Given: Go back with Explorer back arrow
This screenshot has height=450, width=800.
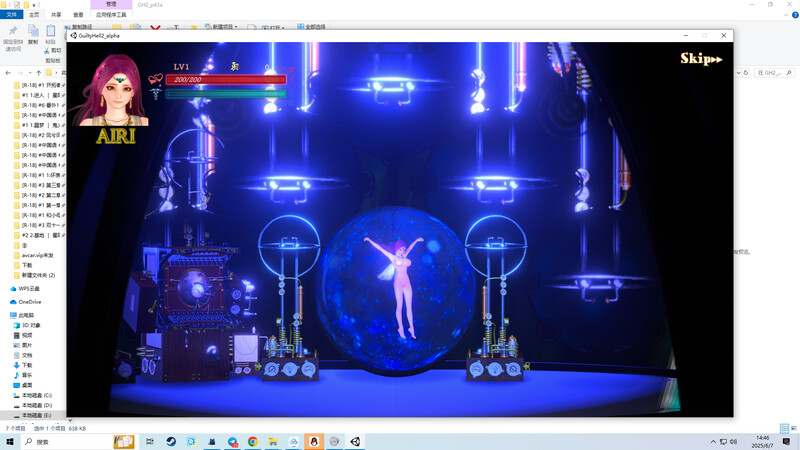Looking at the screenshot, I should point(8,73).
